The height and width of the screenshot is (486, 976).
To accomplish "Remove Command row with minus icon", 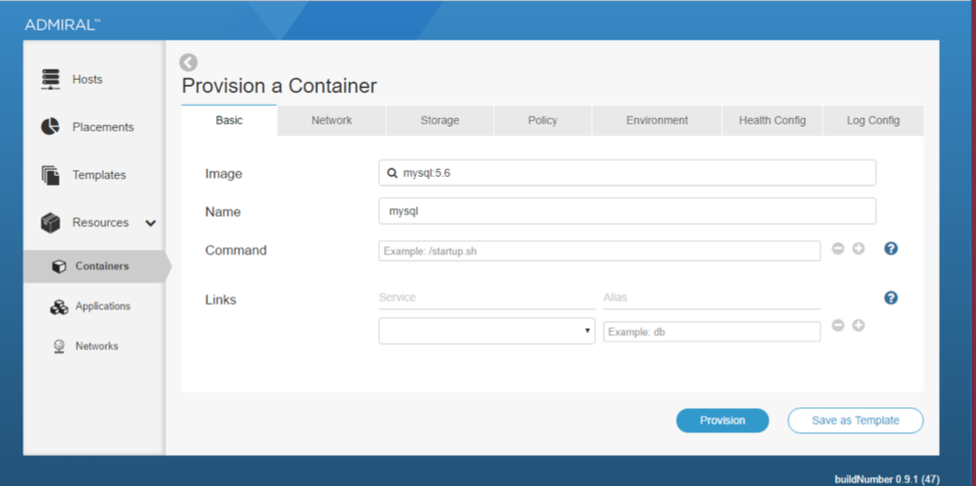I will coord(838,249).
